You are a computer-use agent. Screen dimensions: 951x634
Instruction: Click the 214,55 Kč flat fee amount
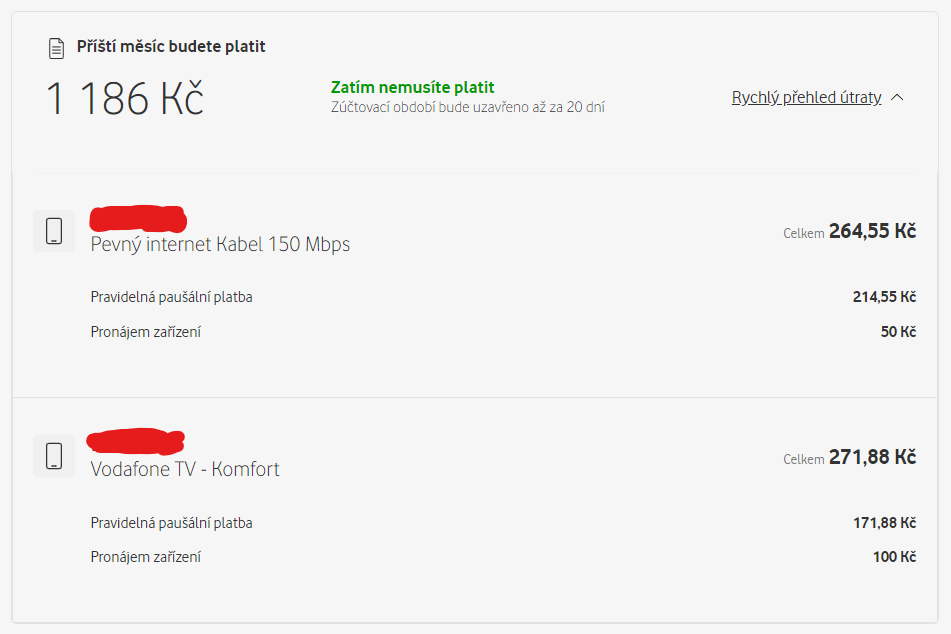[x=884, y=297]
